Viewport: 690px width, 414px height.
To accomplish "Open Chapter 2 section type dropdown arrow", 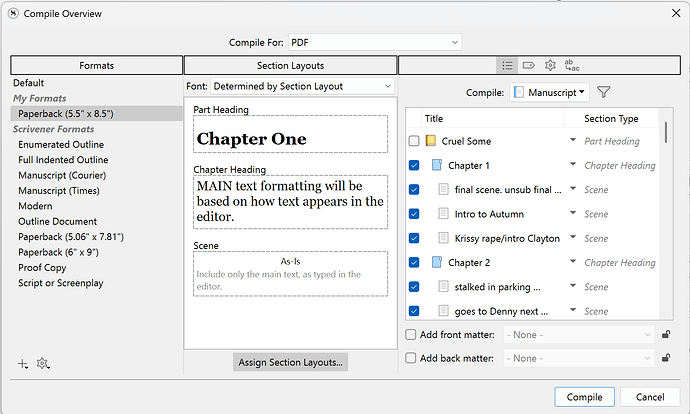I will [573, 261].
